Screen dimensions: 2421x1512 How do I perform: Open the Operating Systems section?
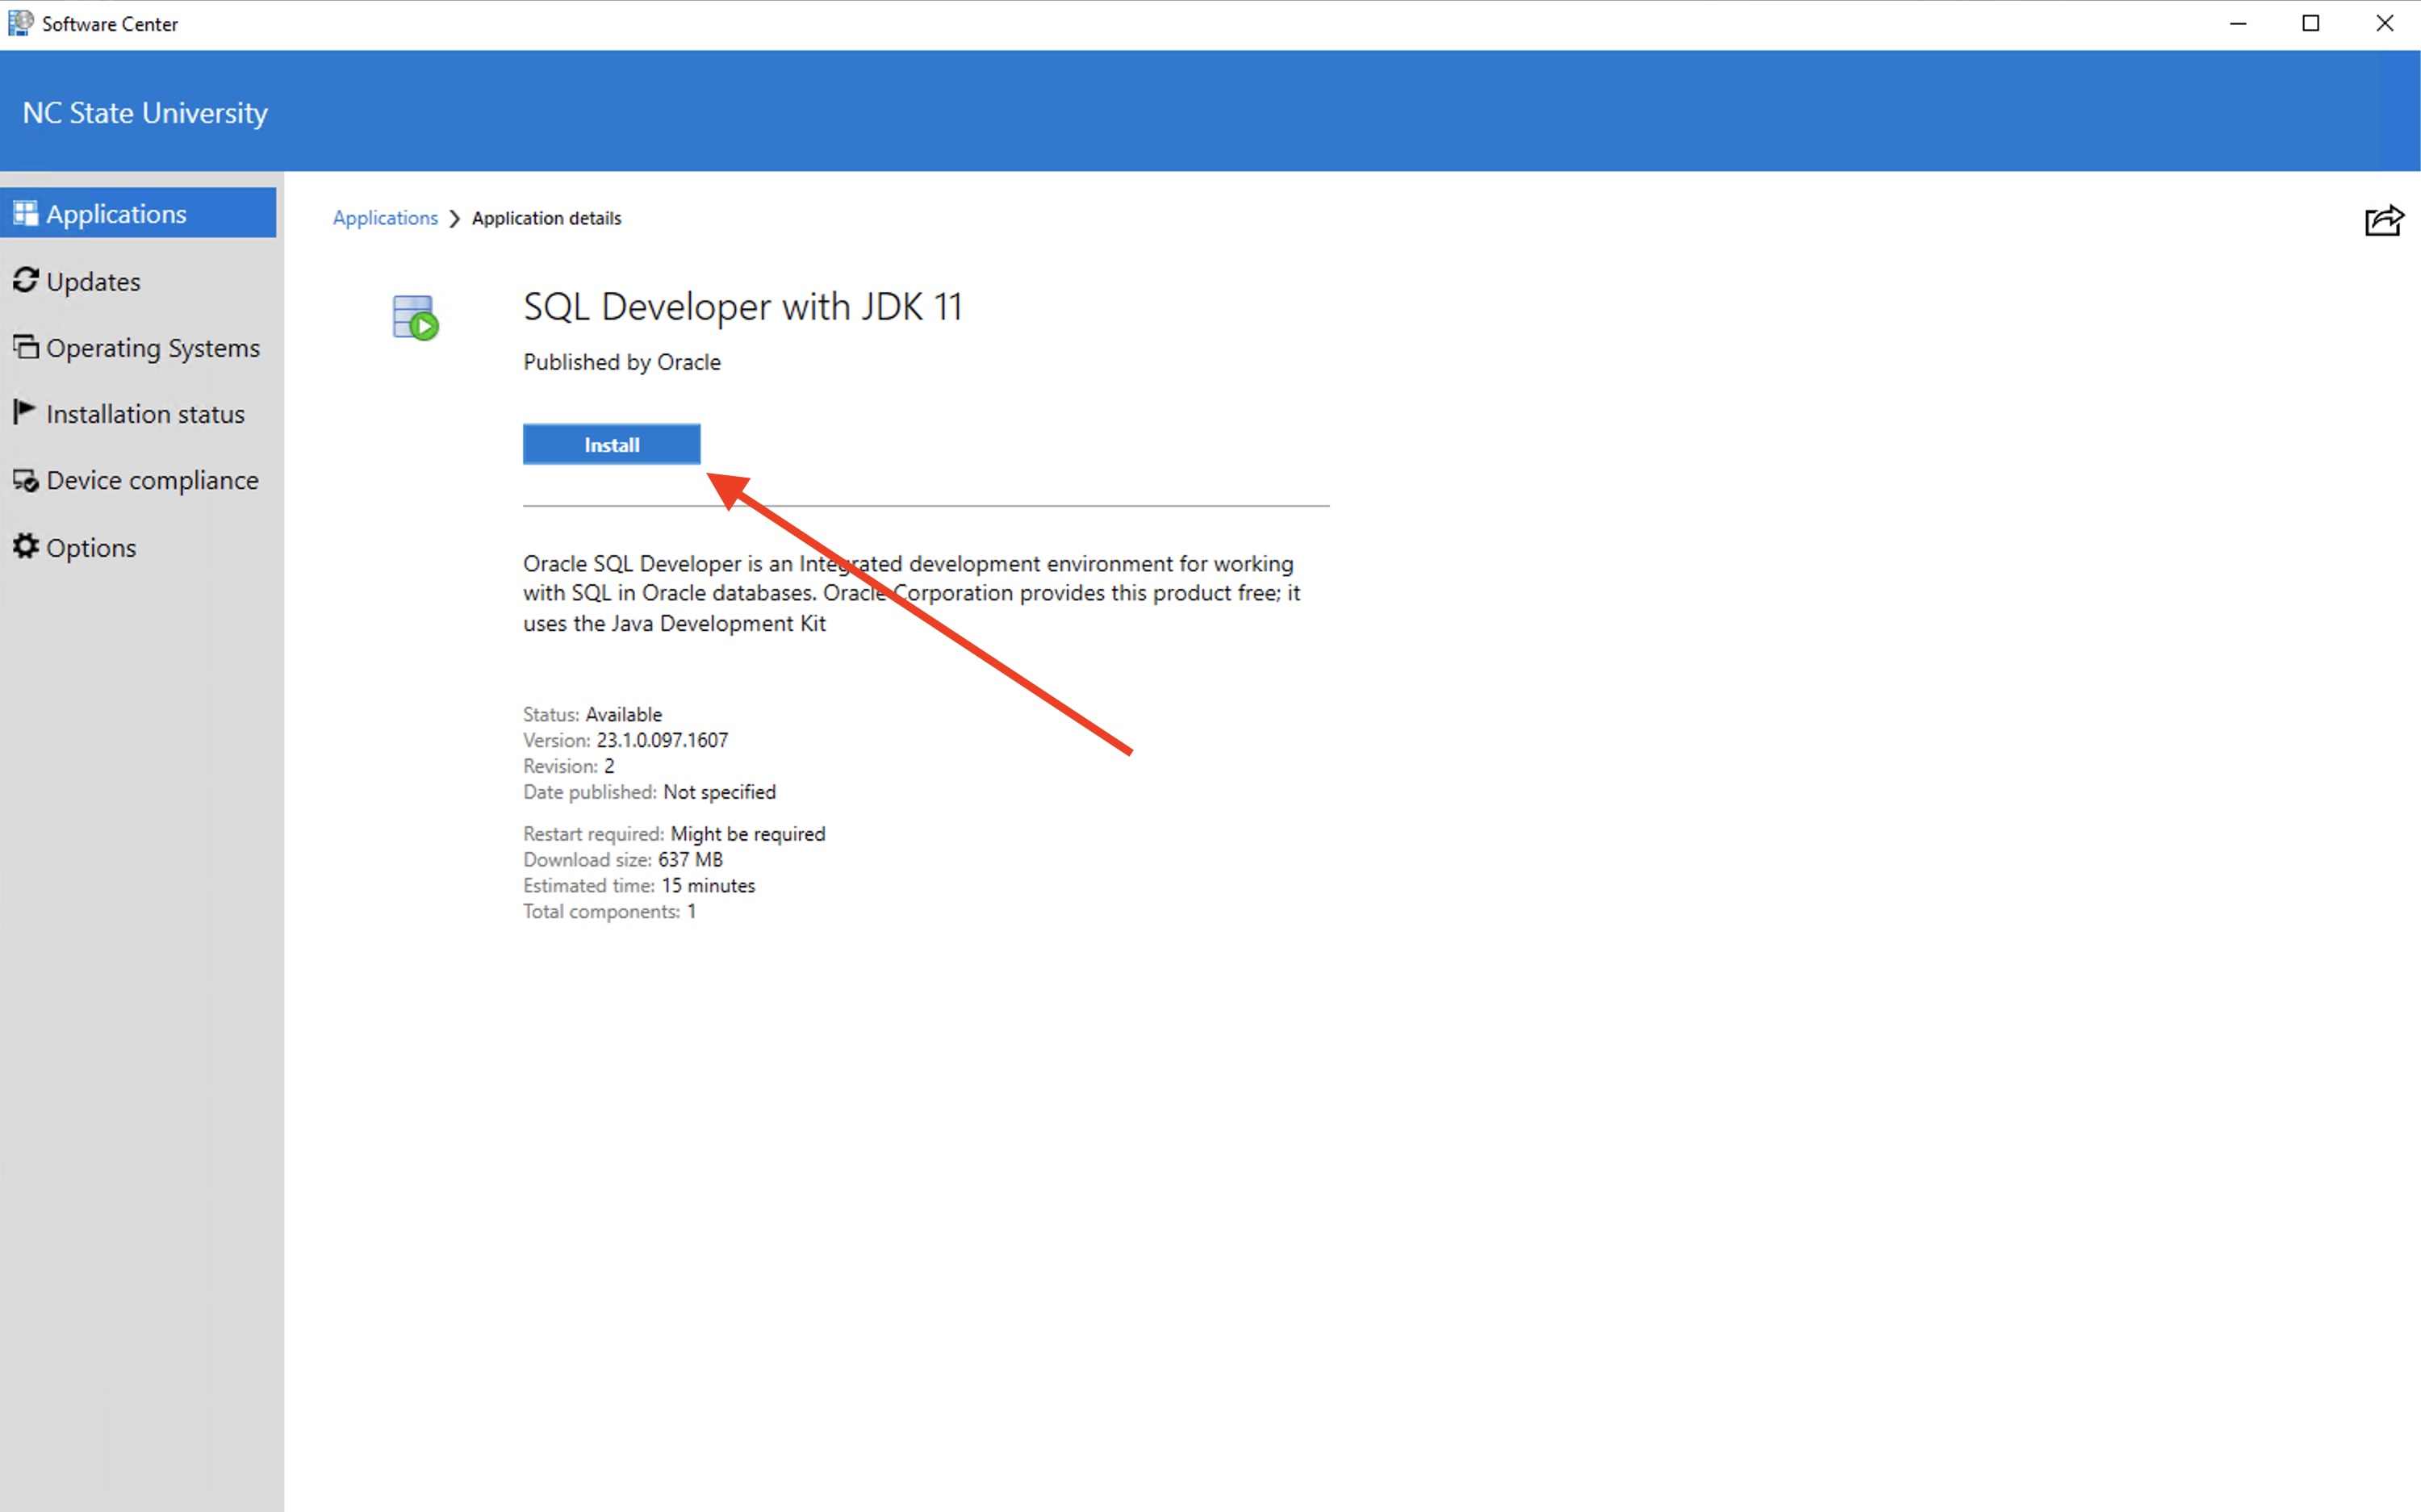(x=152, y=348)
